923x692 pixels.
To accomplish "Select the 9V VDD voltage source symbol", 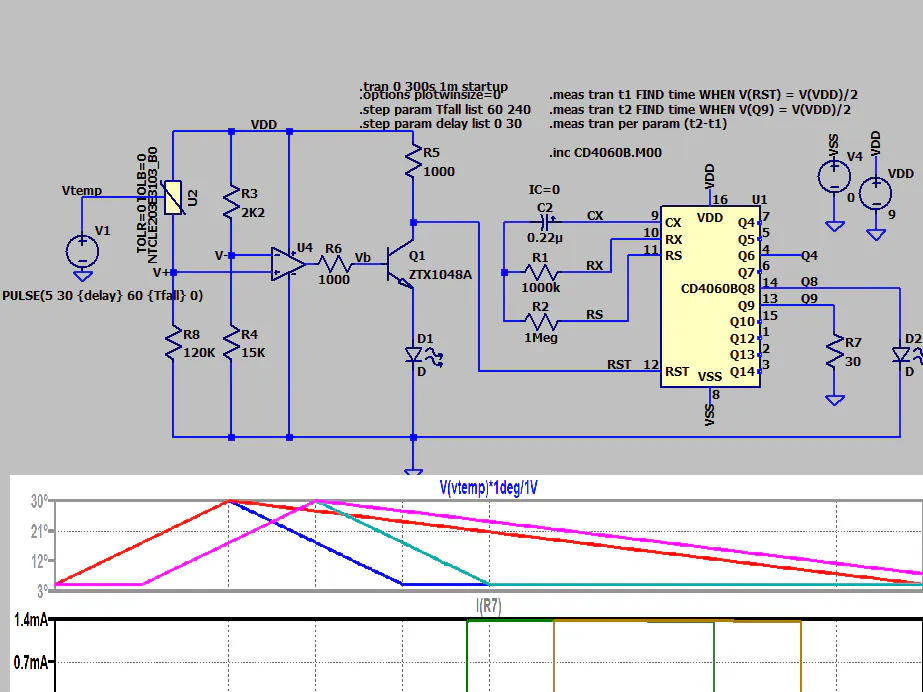I will click(x=876, y=193).
